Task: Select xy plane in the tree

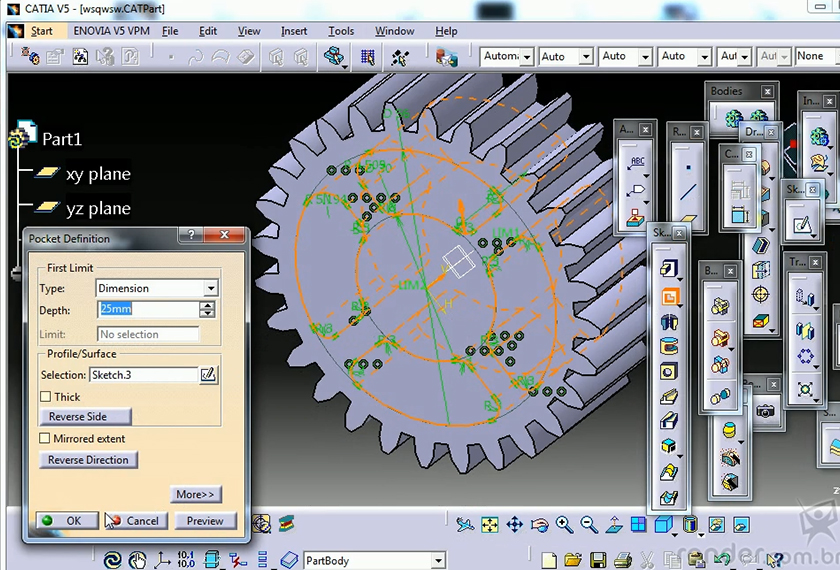Action: [98, 174]
